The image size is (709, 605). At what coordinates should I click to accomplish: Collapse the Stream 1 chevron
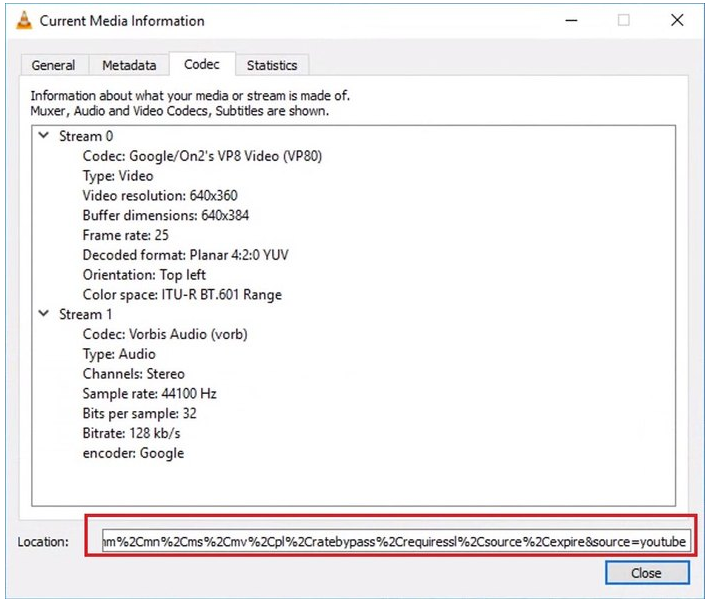pos(44,313)
